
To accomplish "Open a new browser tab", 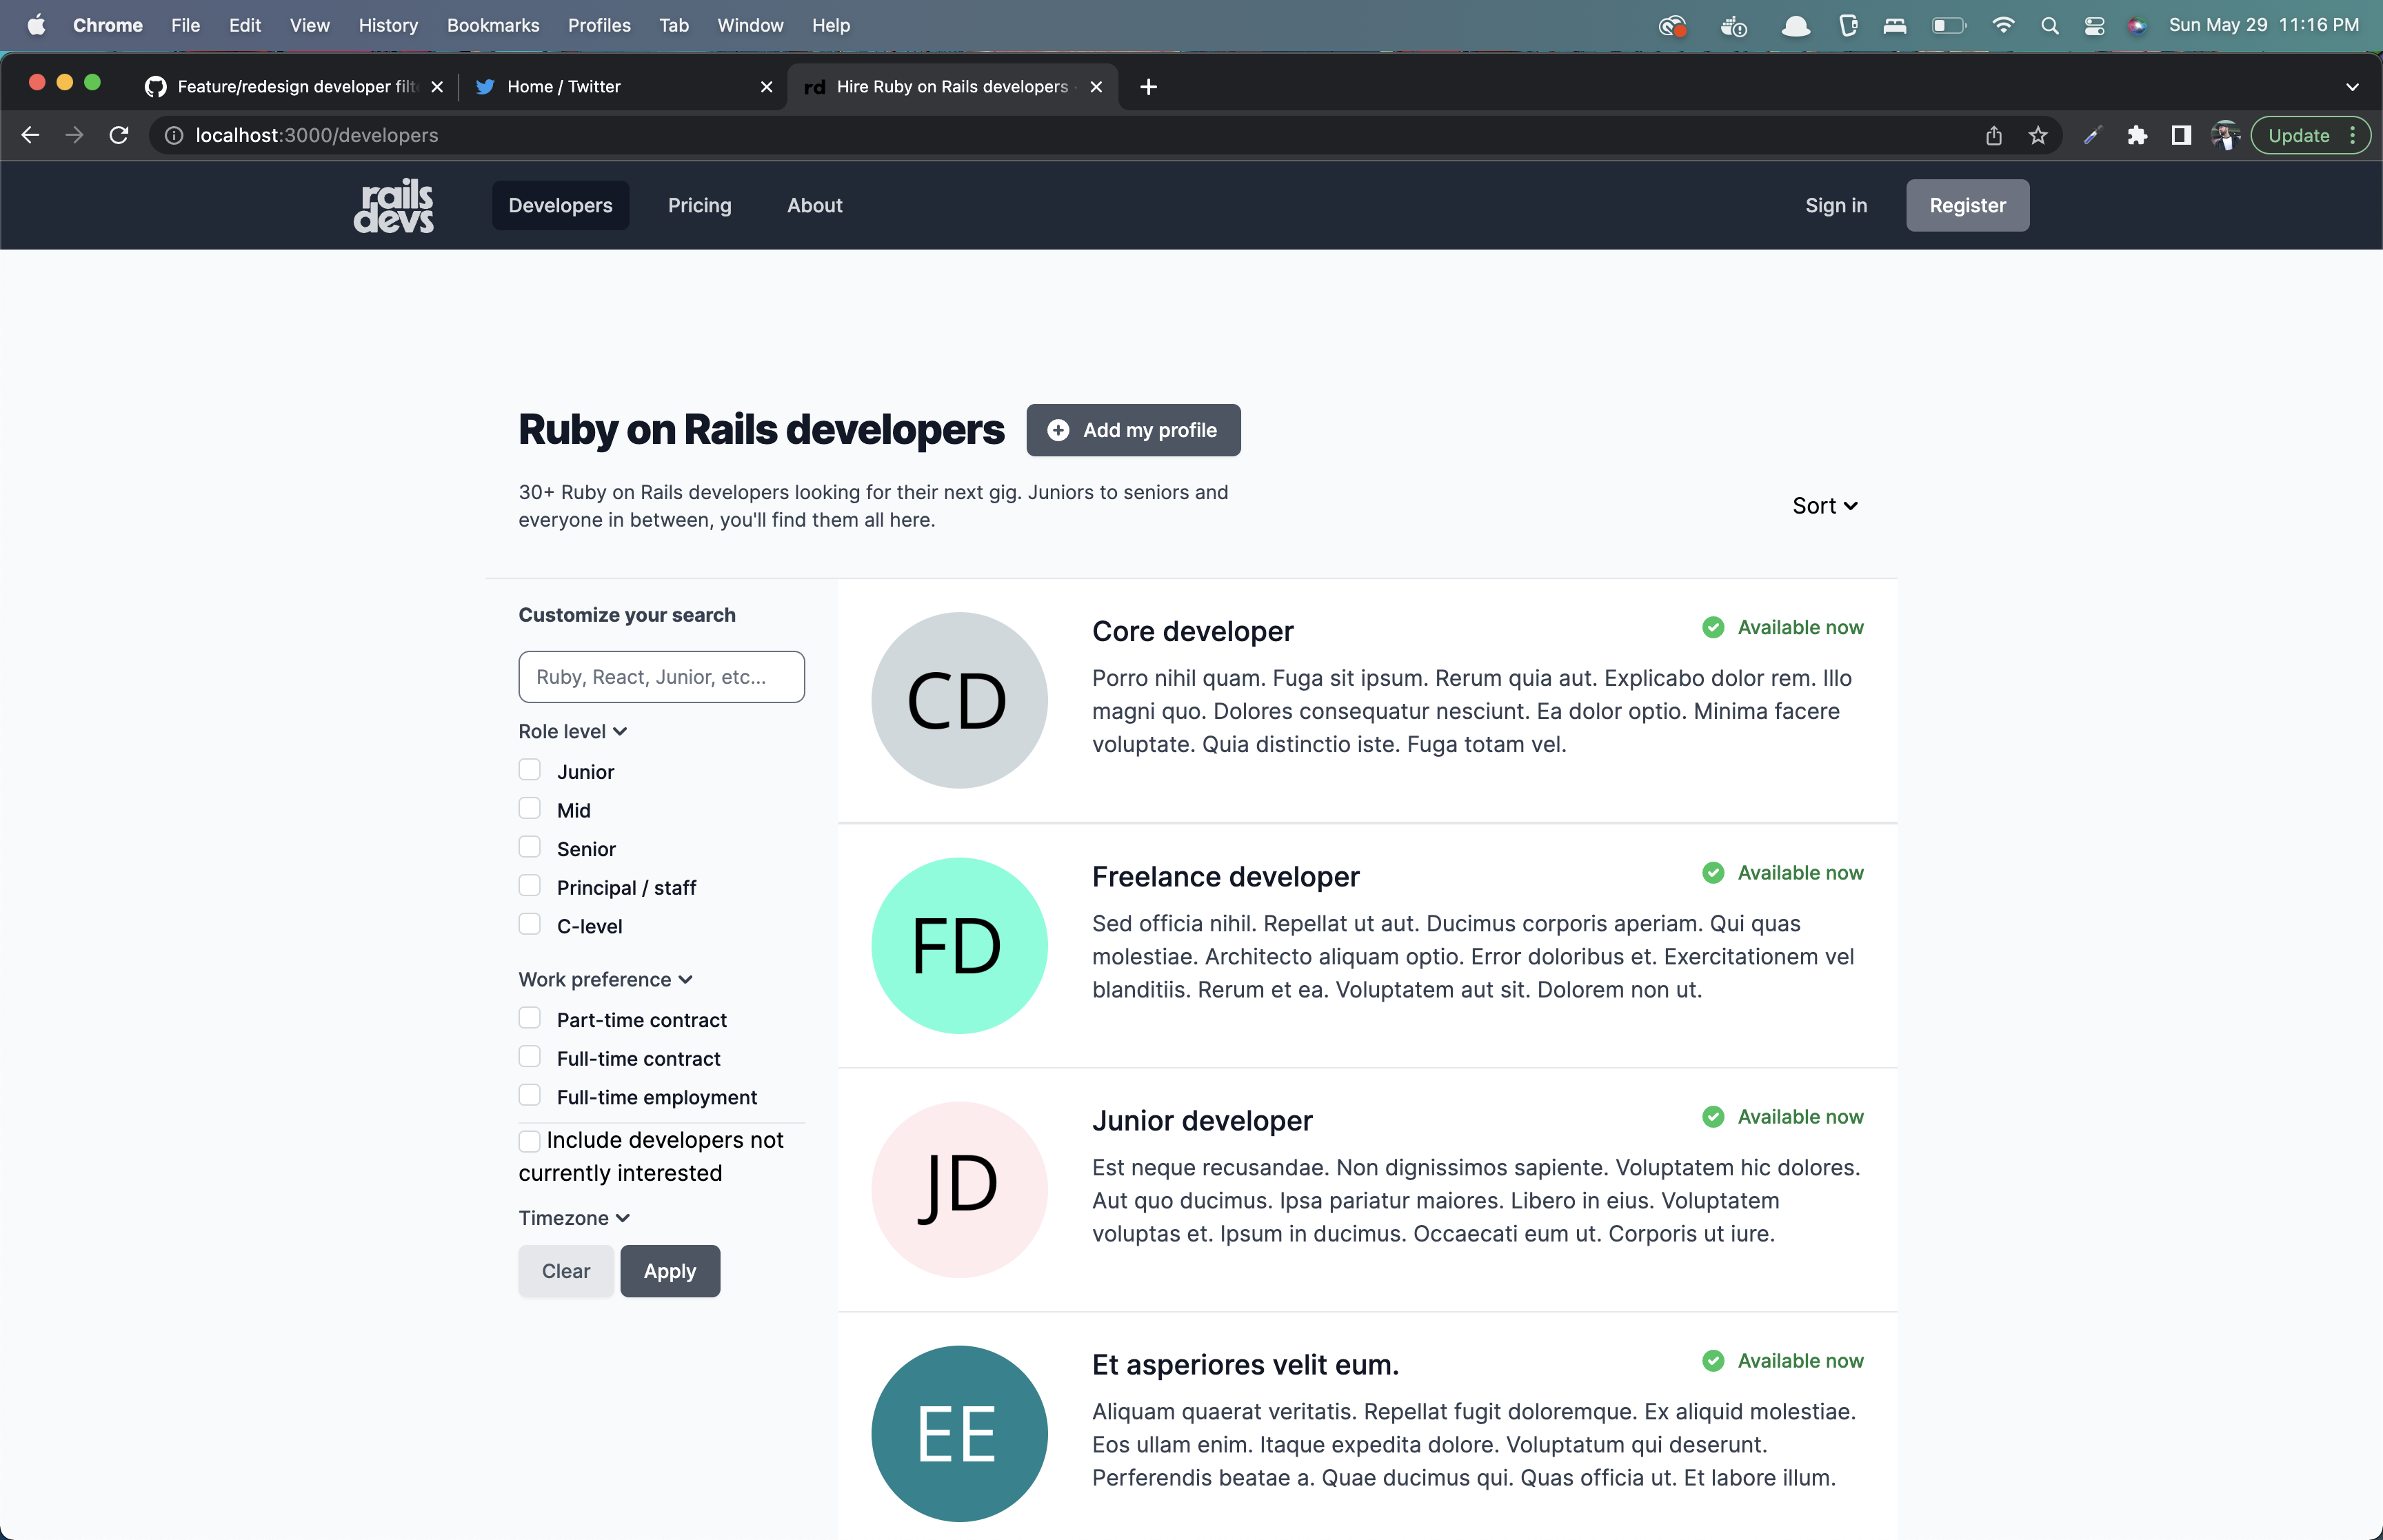I will pos(1148,87).
